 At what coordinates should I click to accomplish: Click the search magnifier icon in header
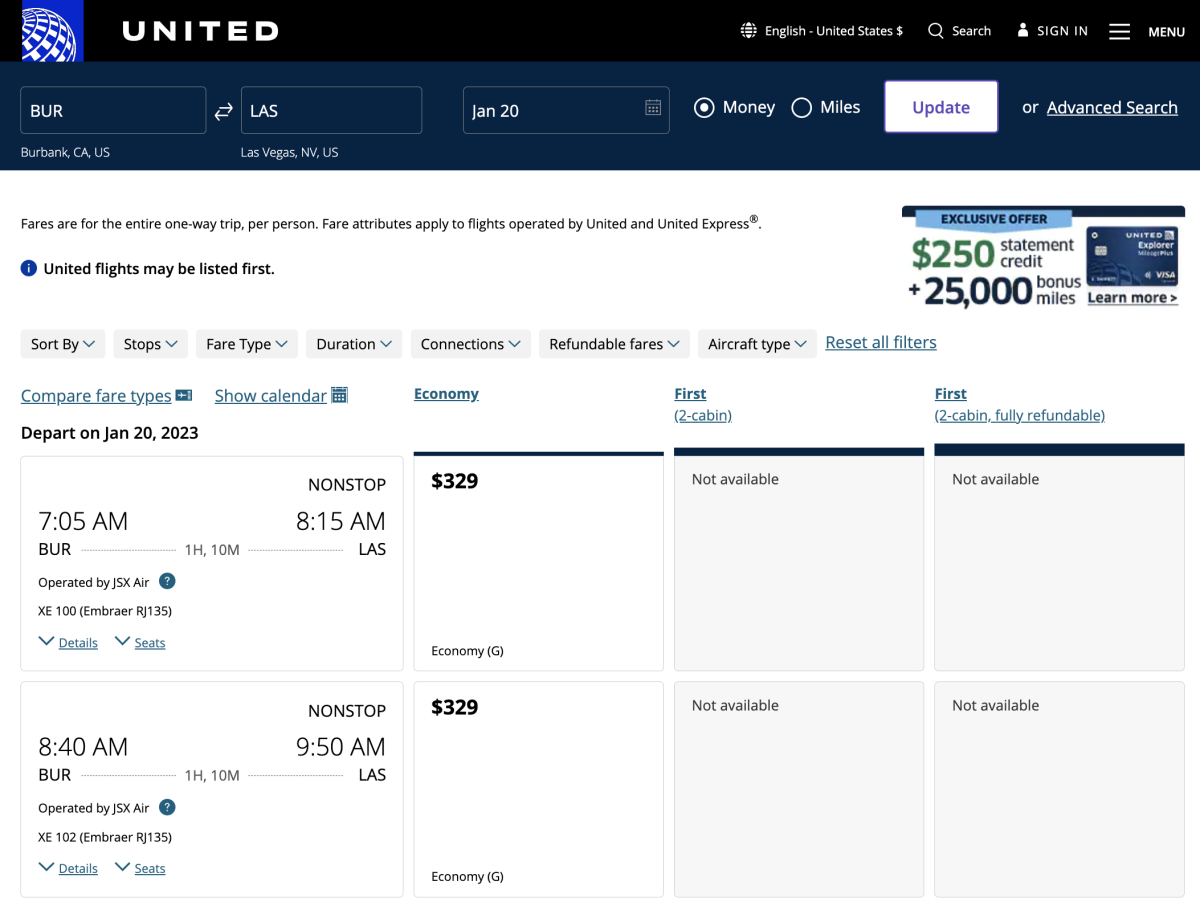[x=936, y=31]
